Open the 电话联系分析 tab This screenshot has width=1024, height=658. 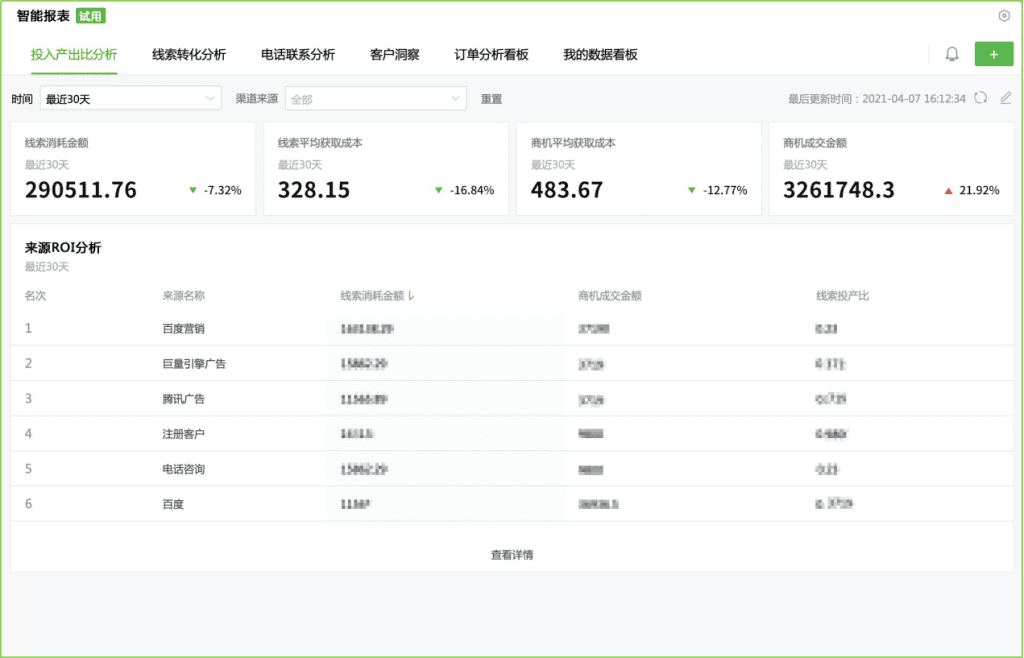(298, 55)
